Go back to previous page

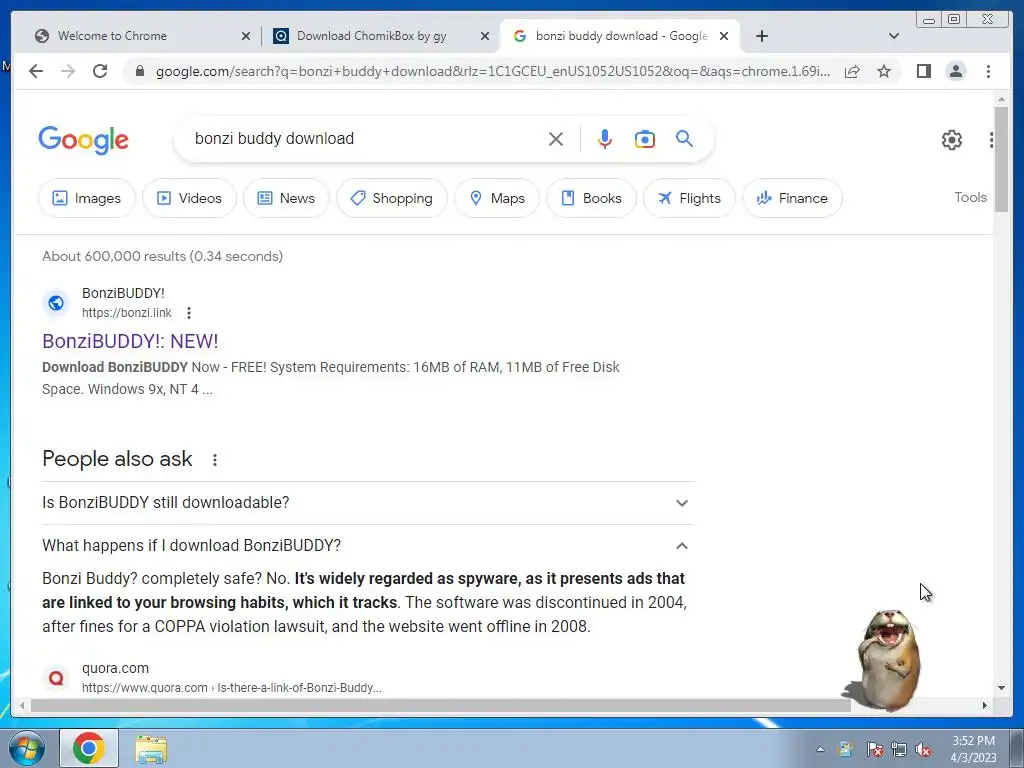(x=36, y=71)
